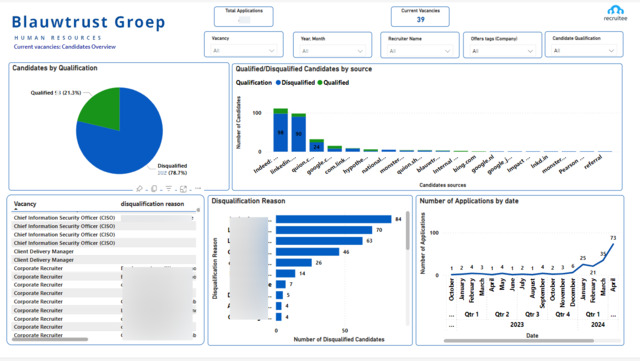
Task: Click the green Qualified legend swatch
Action: pos(320,82)
